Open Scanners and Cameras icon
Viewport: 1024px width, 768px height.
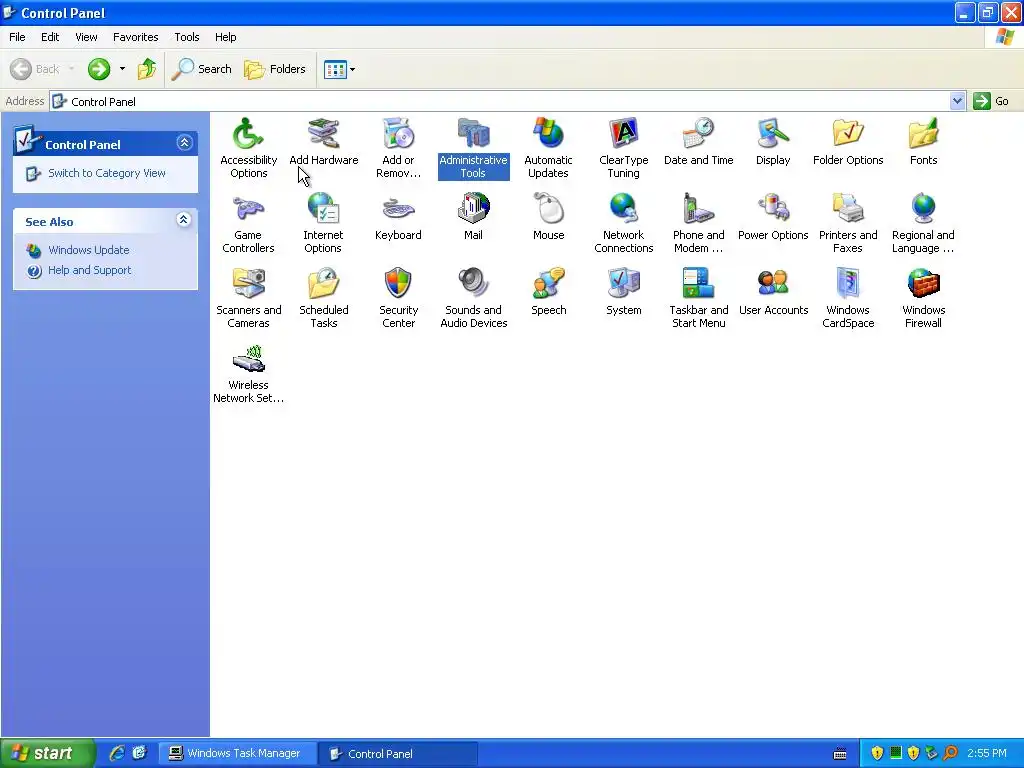(248, 284)
